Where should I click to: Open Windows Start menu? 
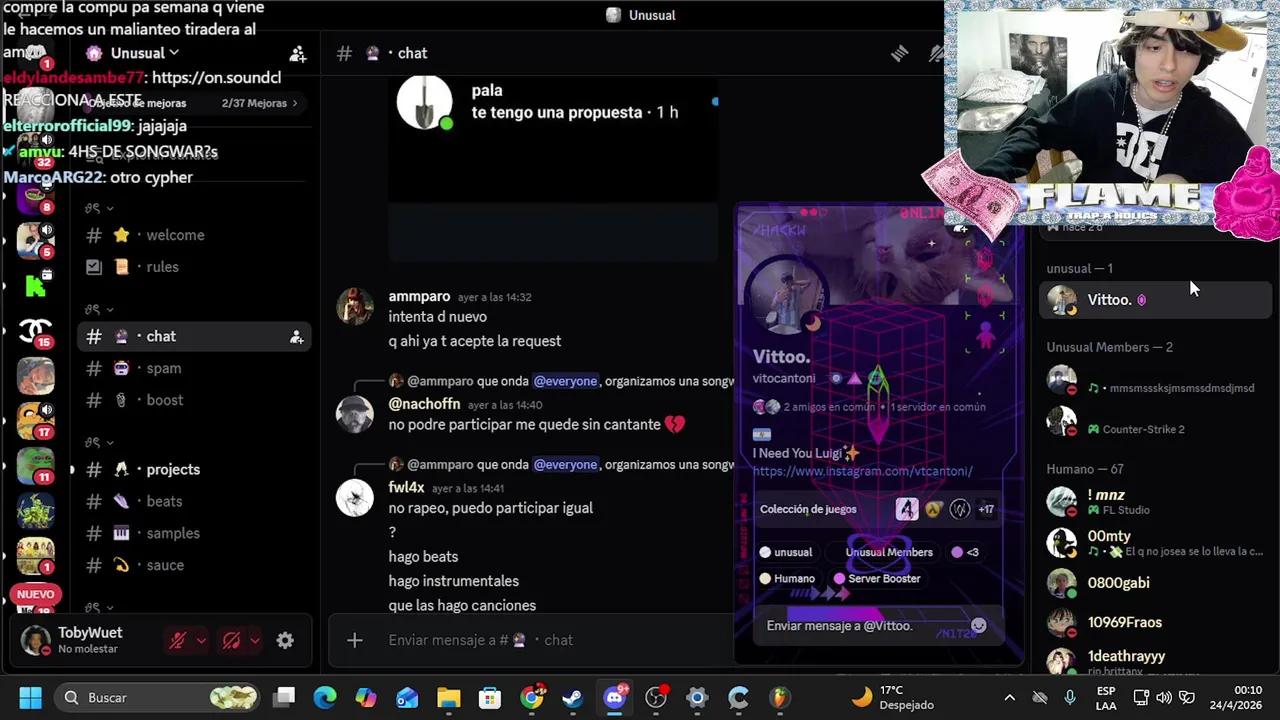pos(30,697)
